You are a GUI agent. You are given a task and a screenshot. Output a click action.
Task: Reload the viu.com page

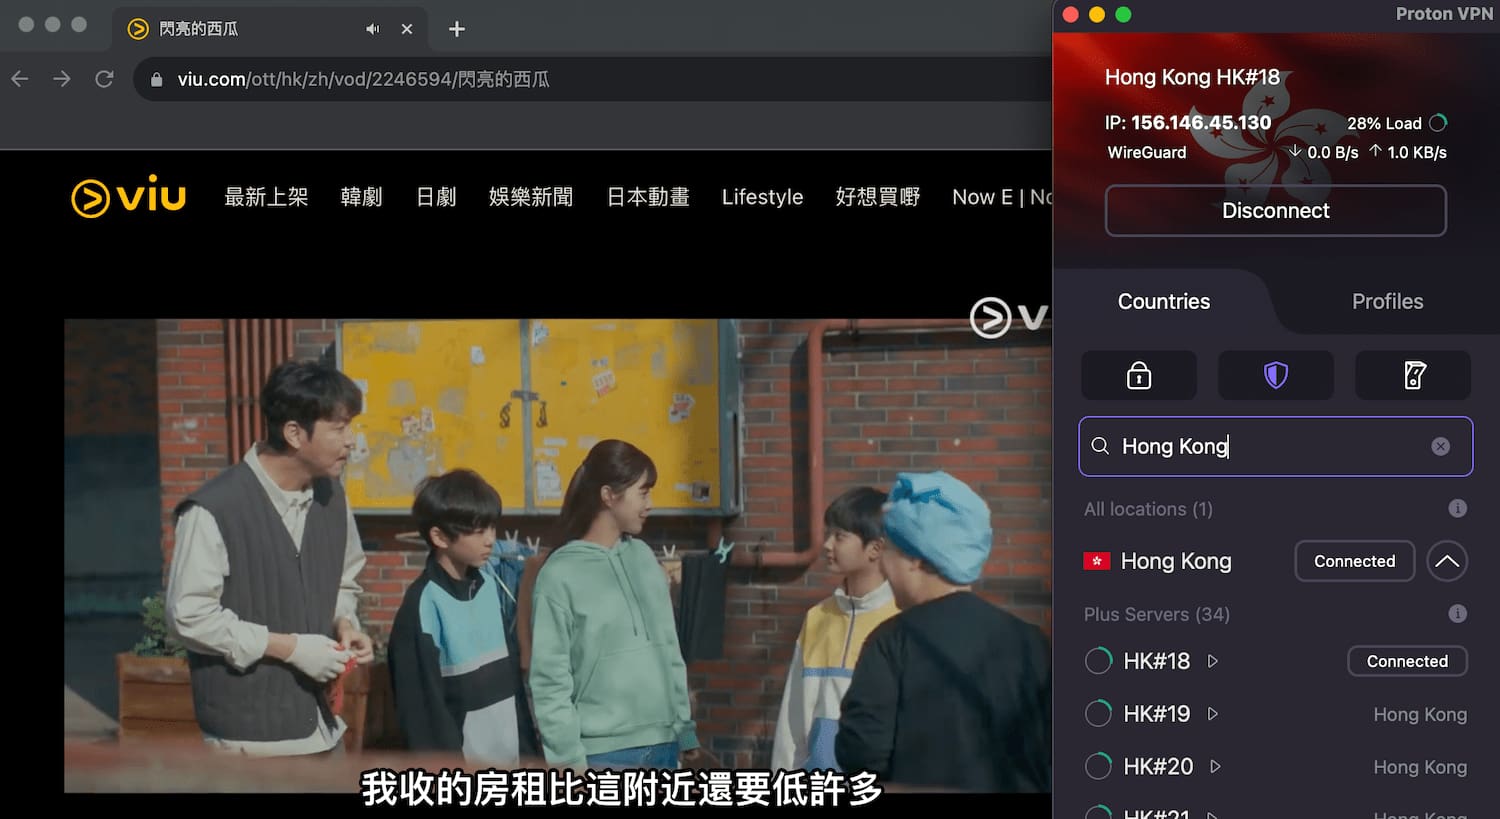[x=104, y=78]
